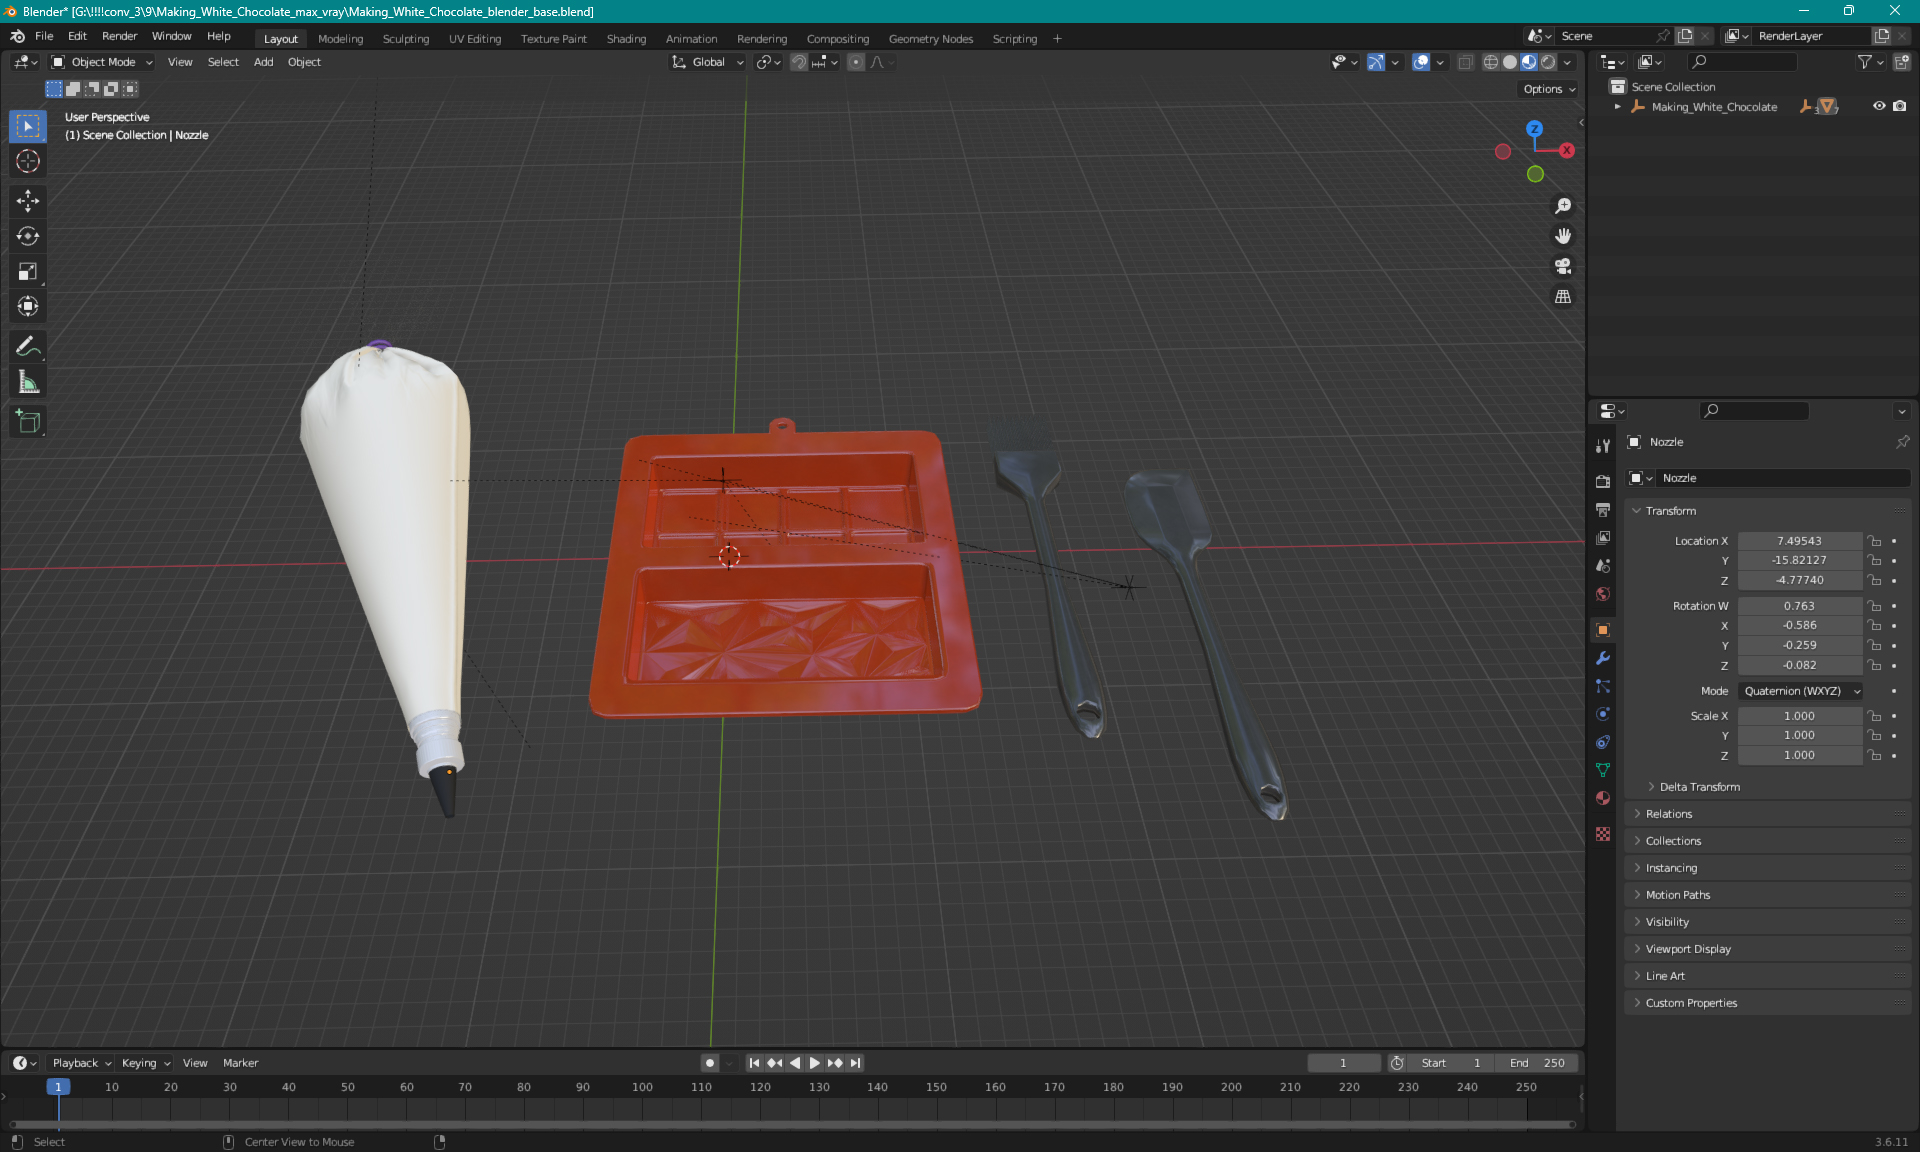1920x1152 pixels.
Task: Activate the Move tool
Action: (28, 201)
